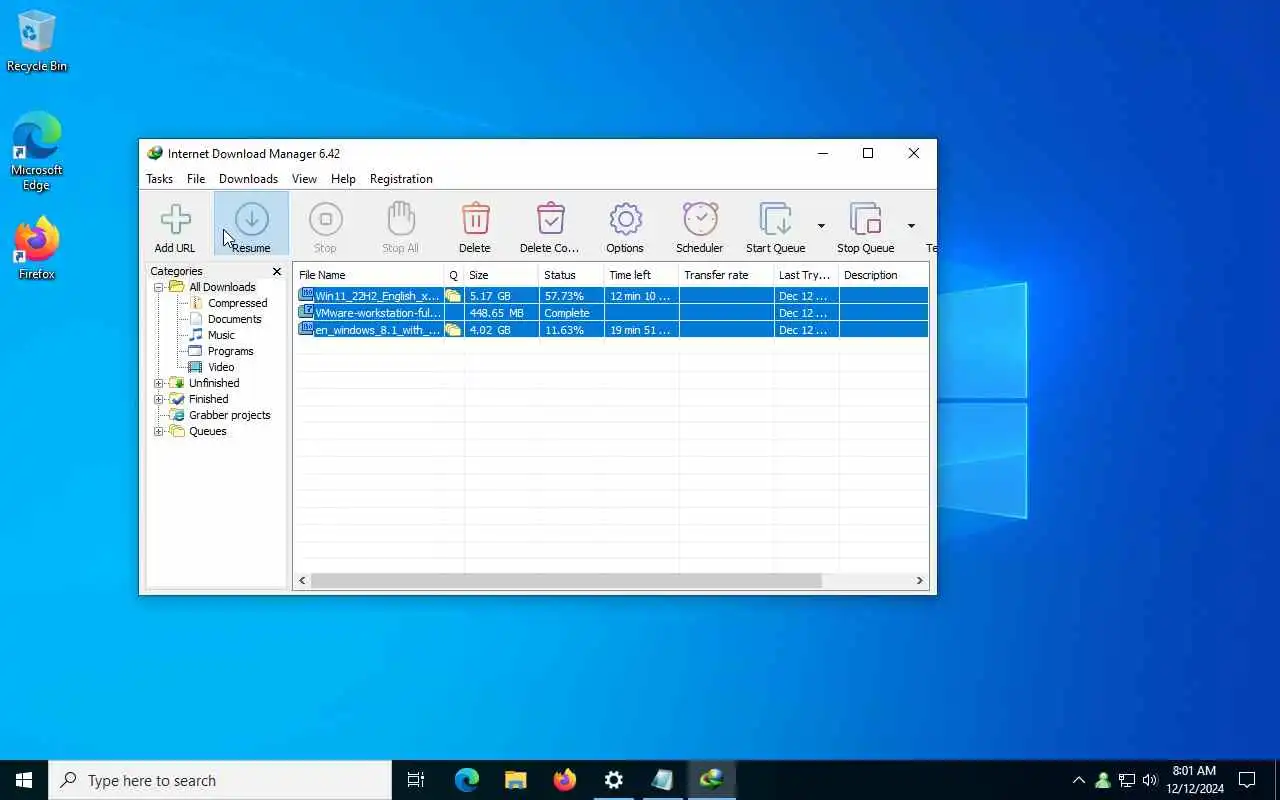Sort by the Q column header
Screen dimensions: 1280x800
[454, 275]
